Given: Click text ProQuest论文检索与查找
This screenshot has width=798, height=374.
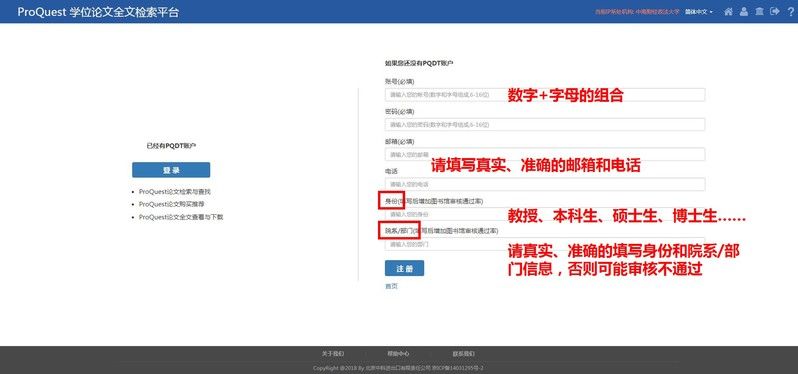Looking at the screenshot, I should pos(175,192).
